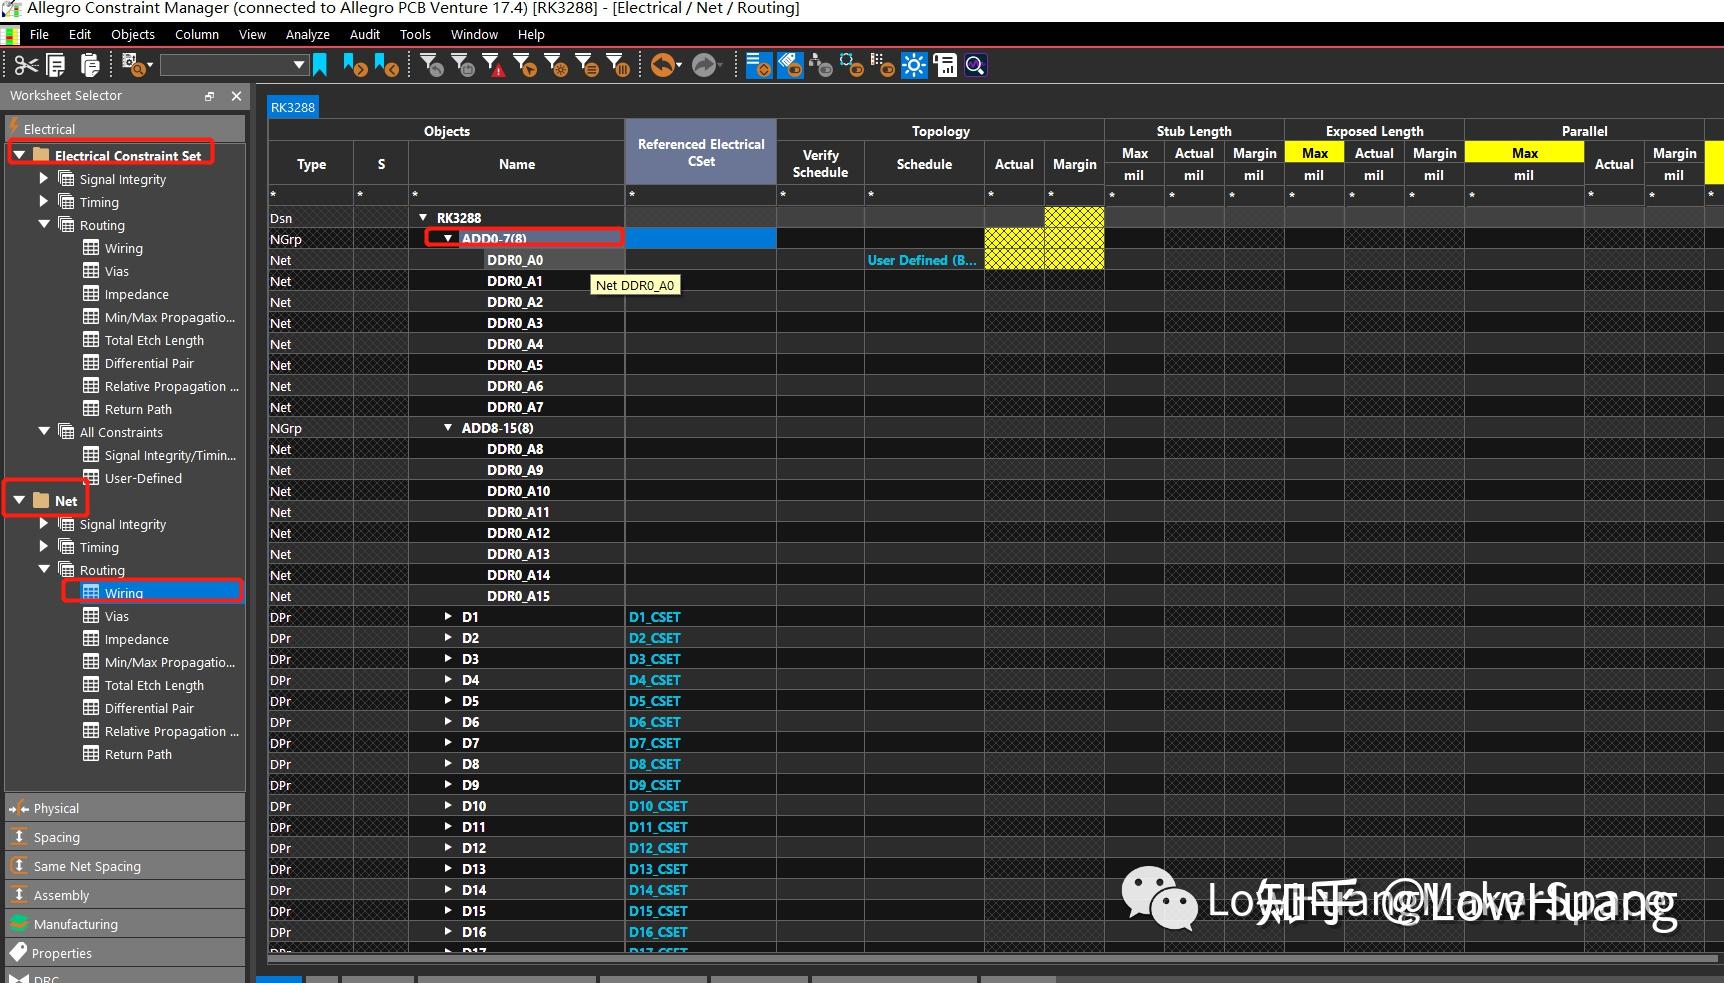Open the Find/Search tool at toolbar end
The width and height of the screenshot is (1724, 983).
(x=975, y=65)
